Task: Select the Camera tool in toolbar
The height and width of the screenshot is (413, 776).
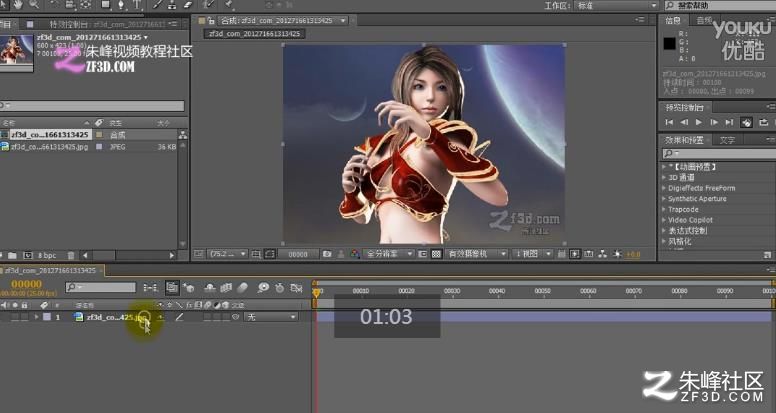Action: [70, 4]
